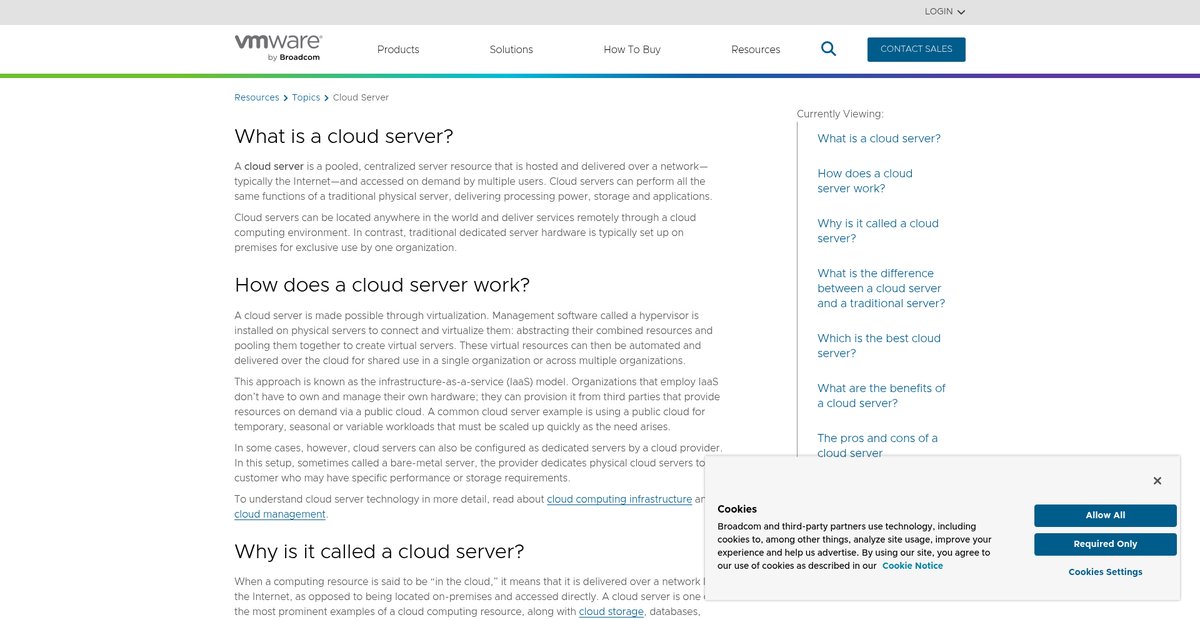This screenshot has width=1200, height=620.
Task: Open the Solutions menu
Action: tap(511, 49)
